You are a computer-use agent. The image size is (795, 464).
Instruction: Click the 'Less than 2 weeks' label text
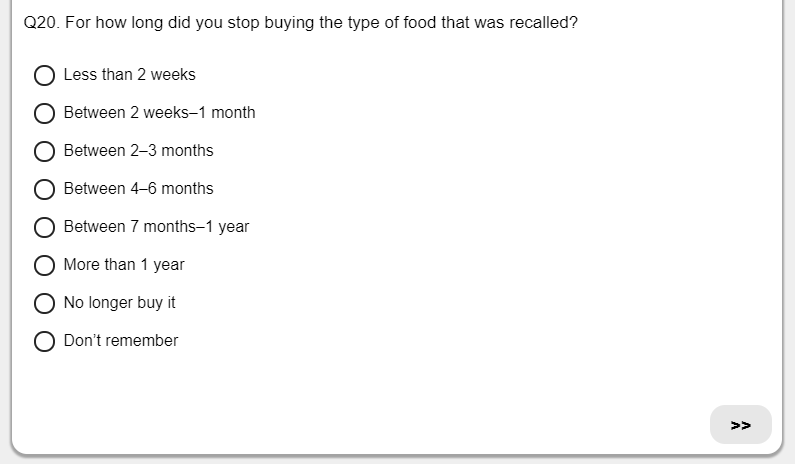(129, 75)
